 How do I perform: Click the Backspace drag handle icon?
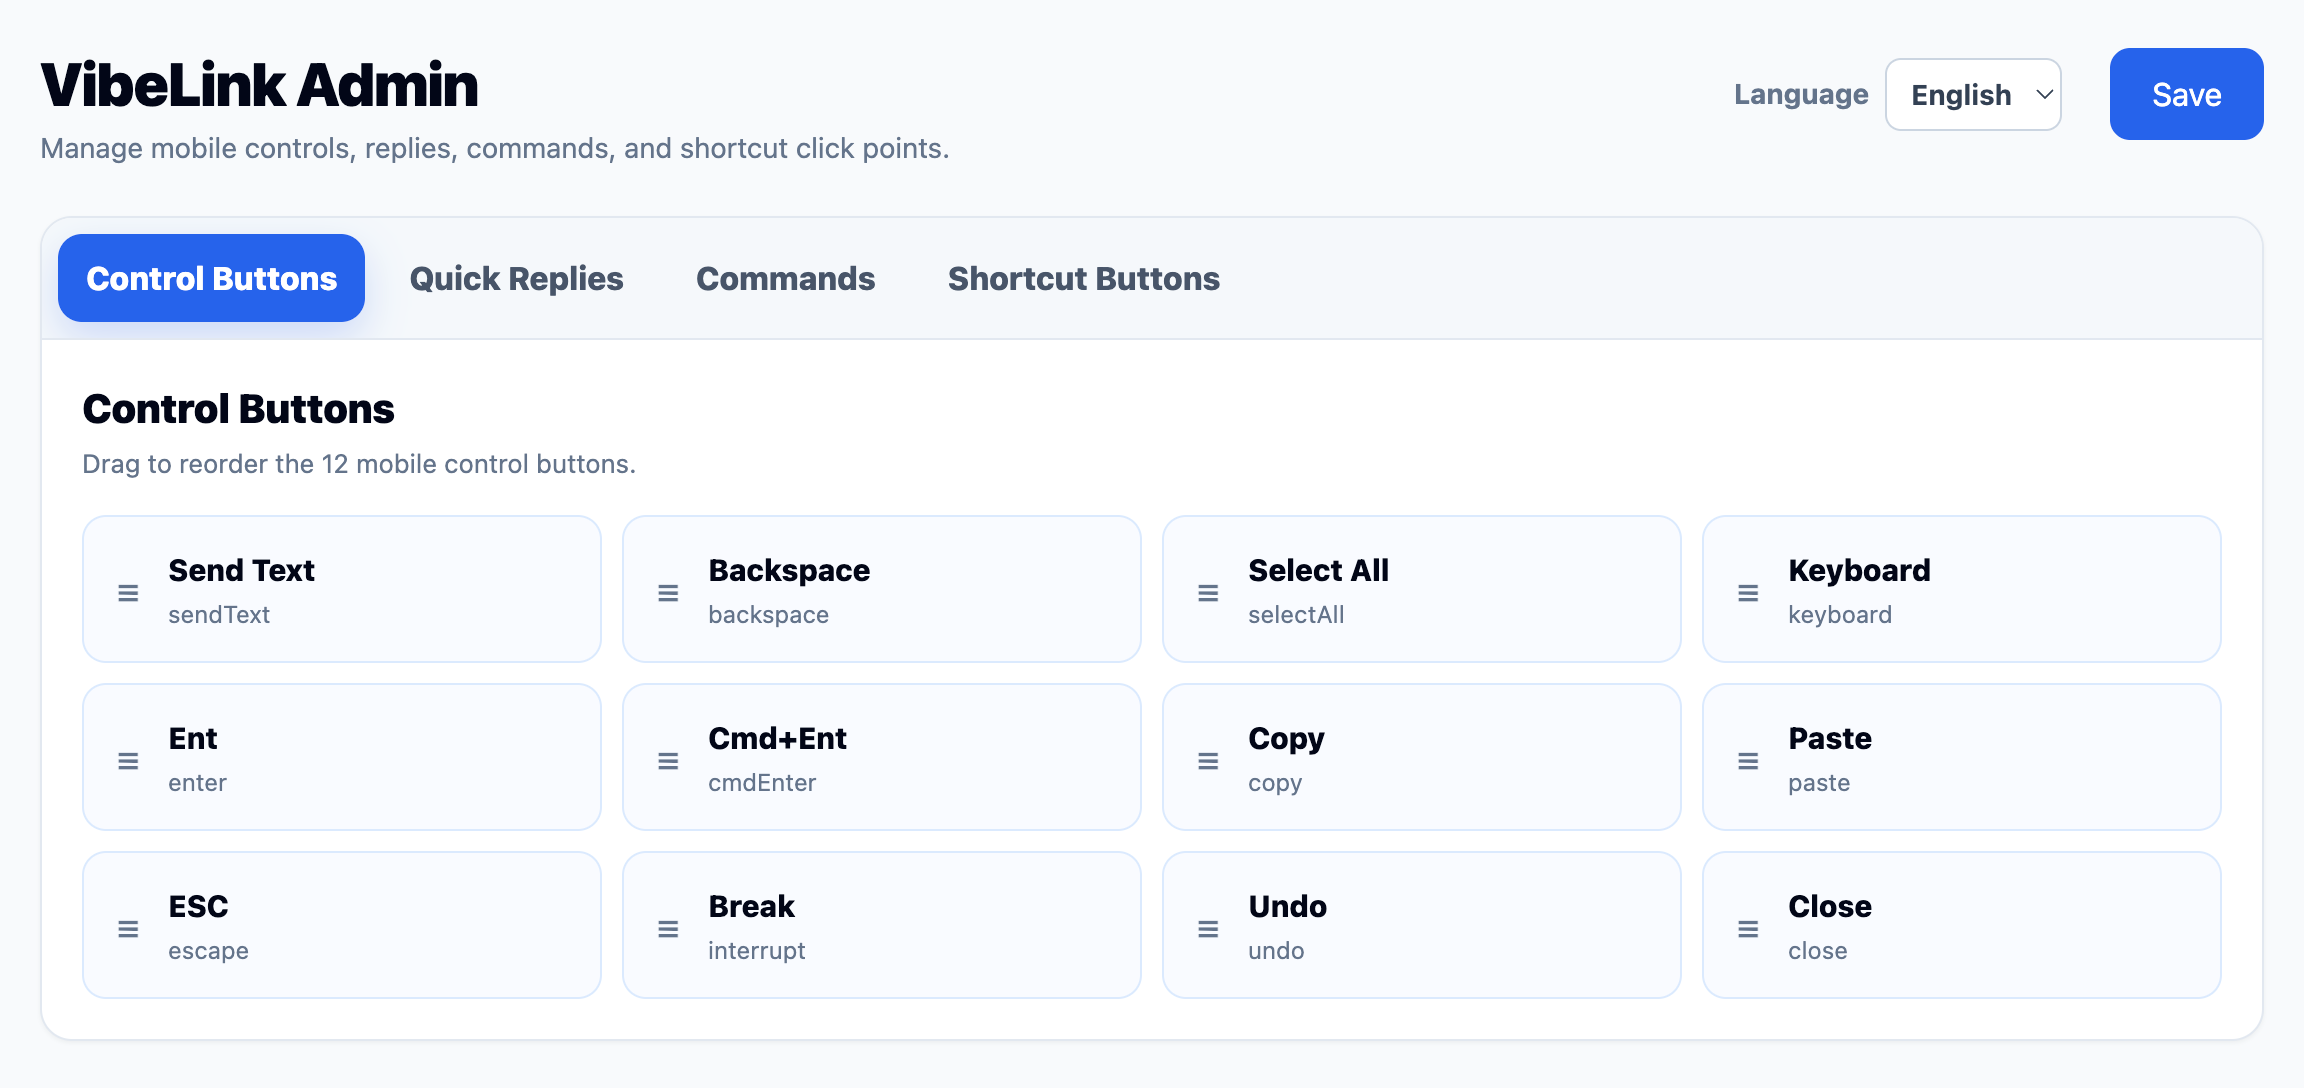pyautogui.click(x=668, y=592)
